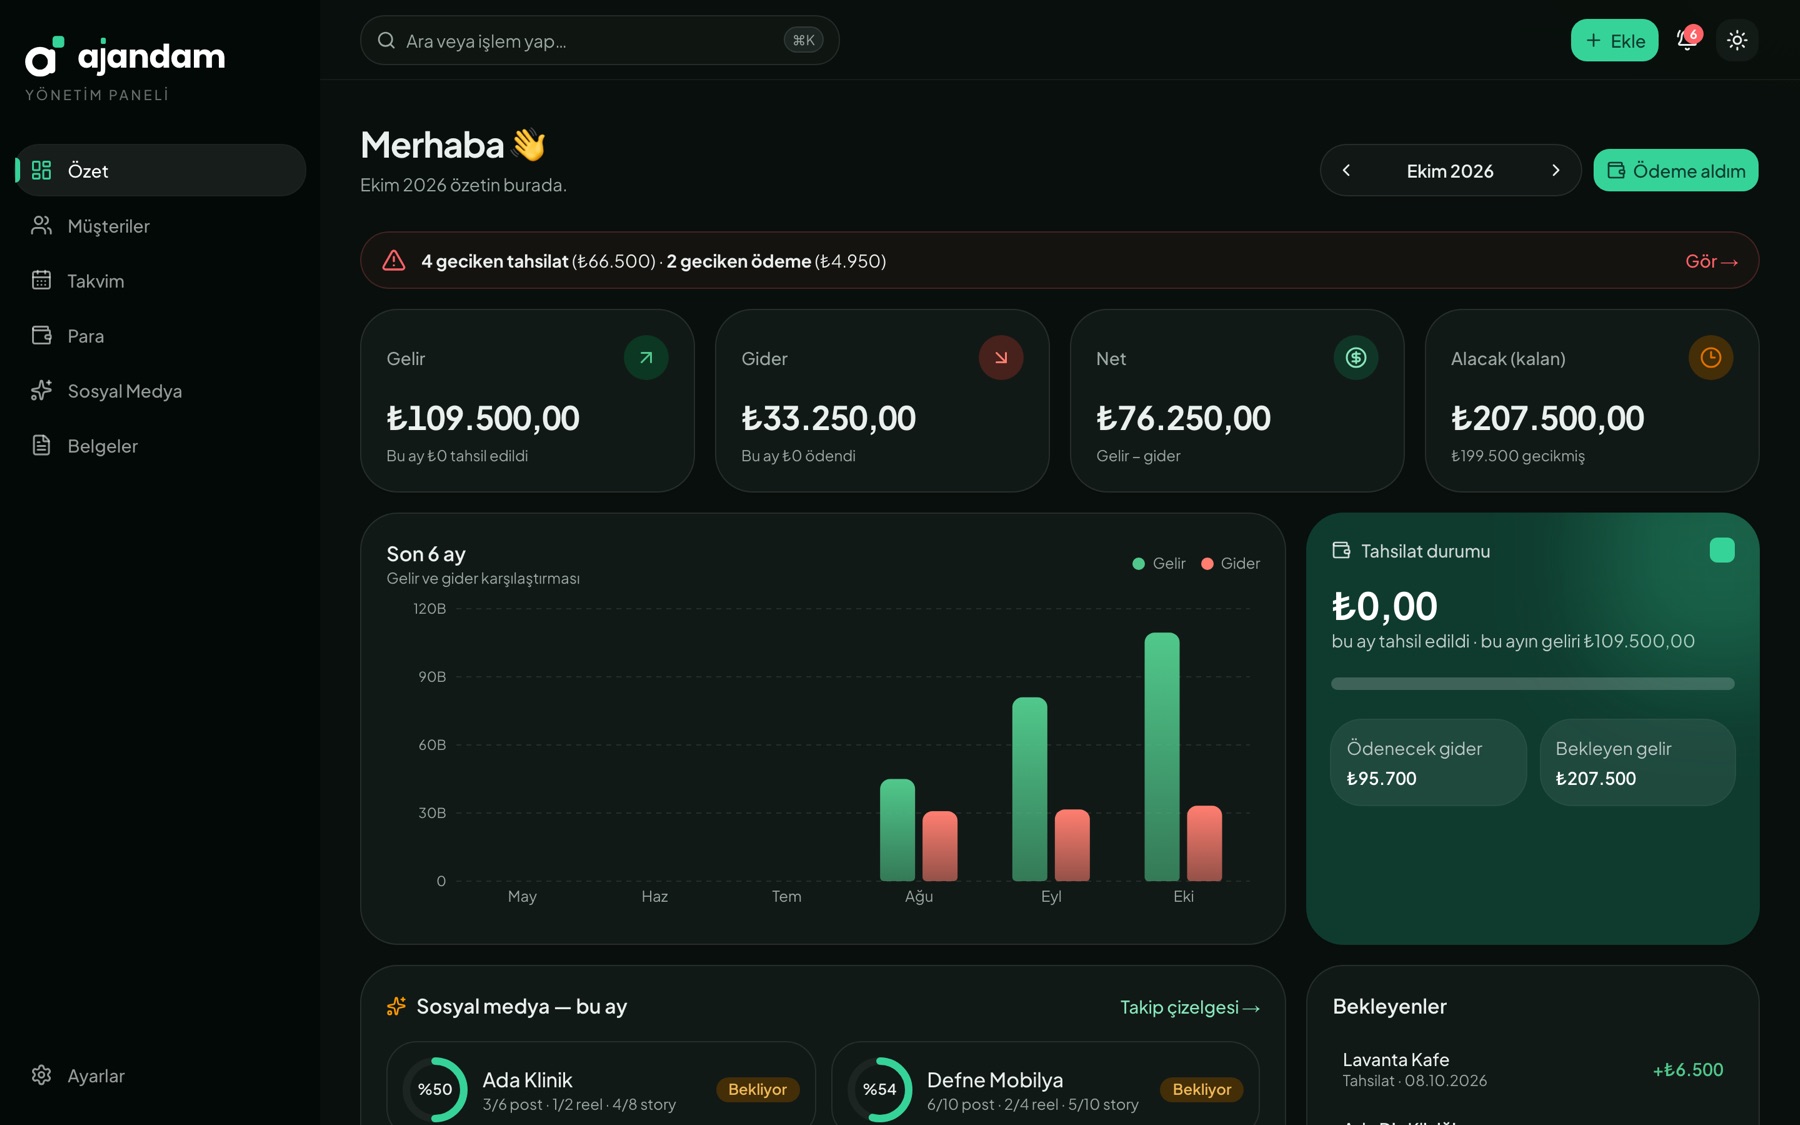Open the notifications bell icon

1687,40
